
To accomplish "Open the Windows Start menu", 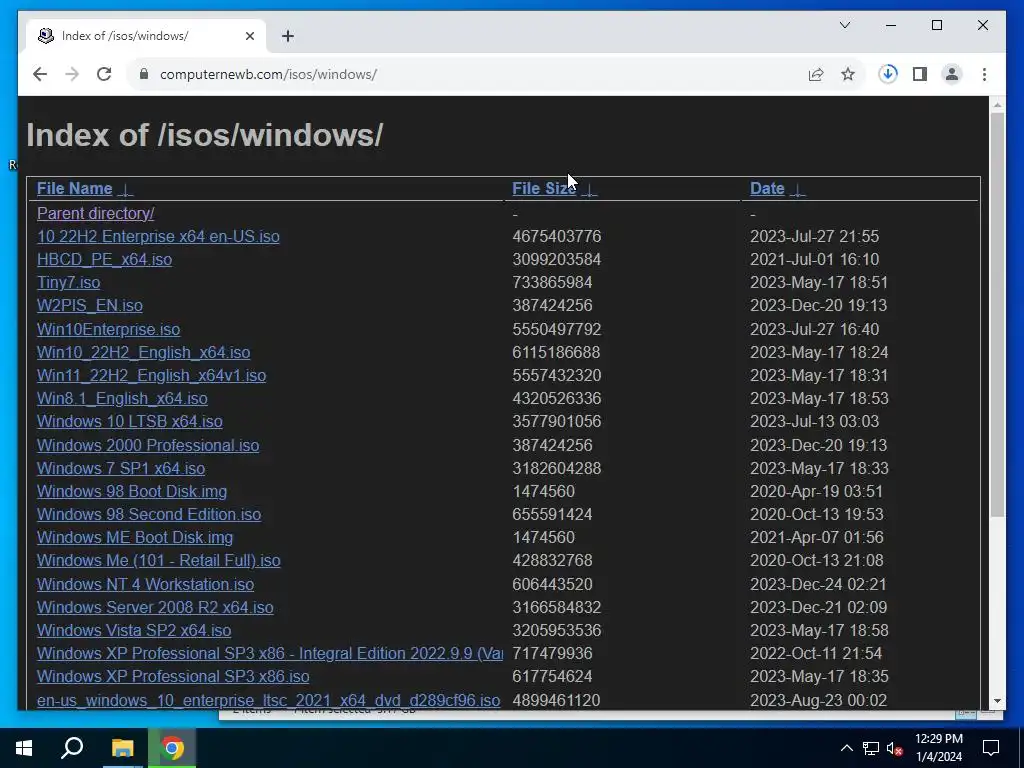I will [24, 748].
